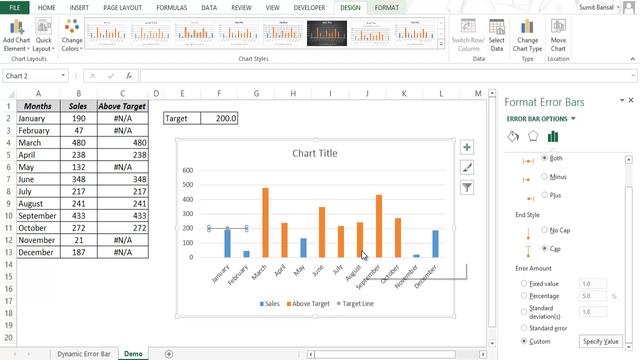Screen dimensions: 640x360
Task: Click Specify Value button
Action: pos(600,341)
